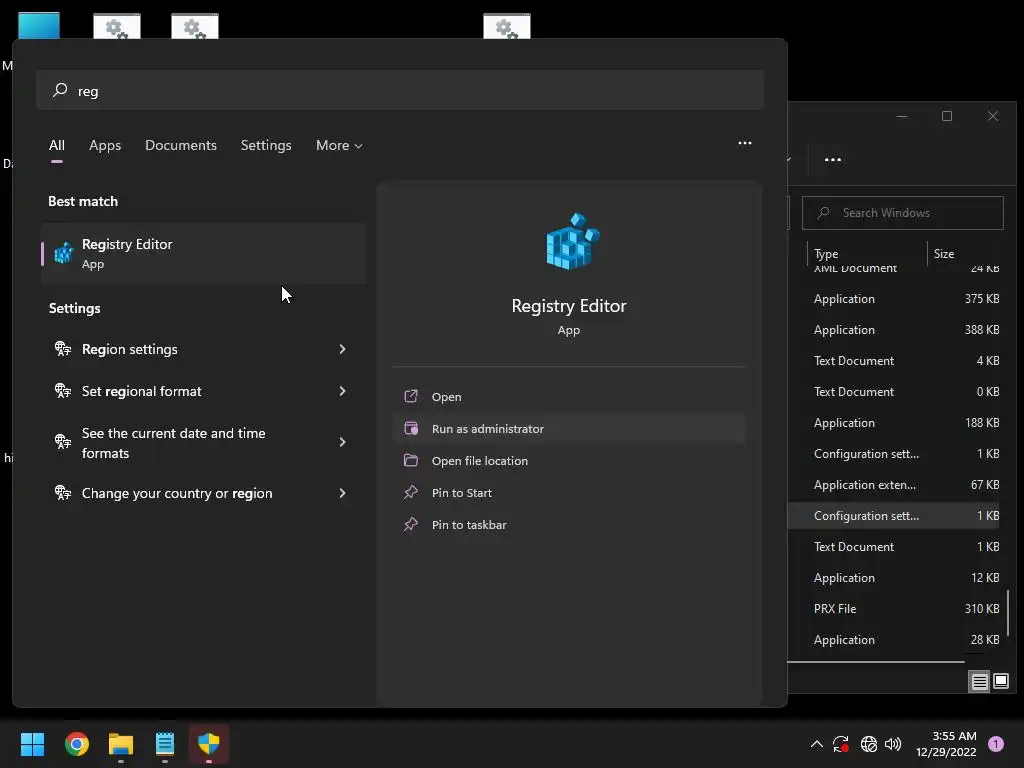This screenshot has height=768, width=1024.
Task: Open the Notepad taskbar icon
Action: pyautogui.click(x=165, y=744)
